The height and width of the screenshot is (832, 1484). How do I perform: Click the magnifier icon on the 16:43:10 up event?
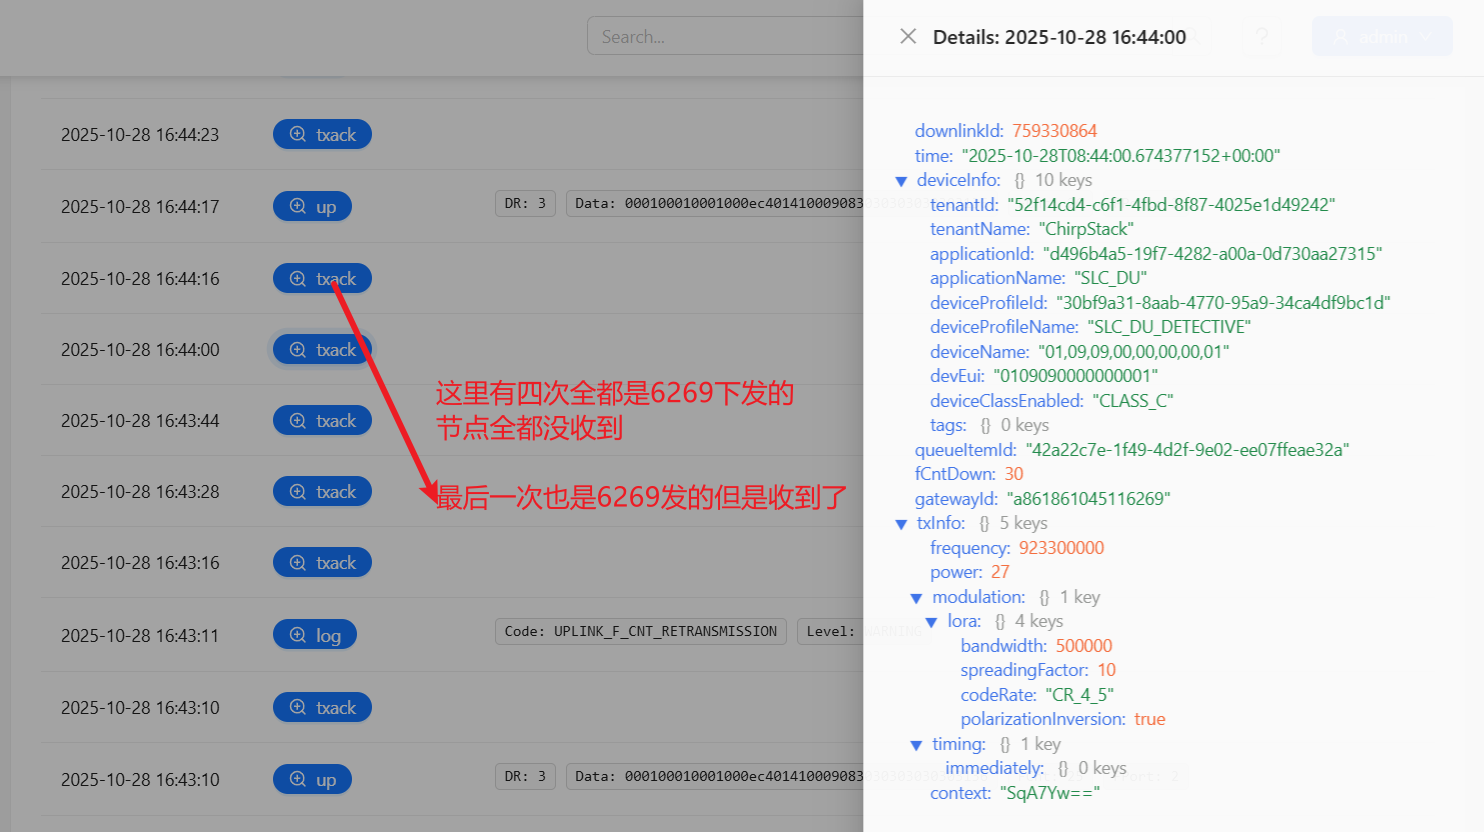298,779
